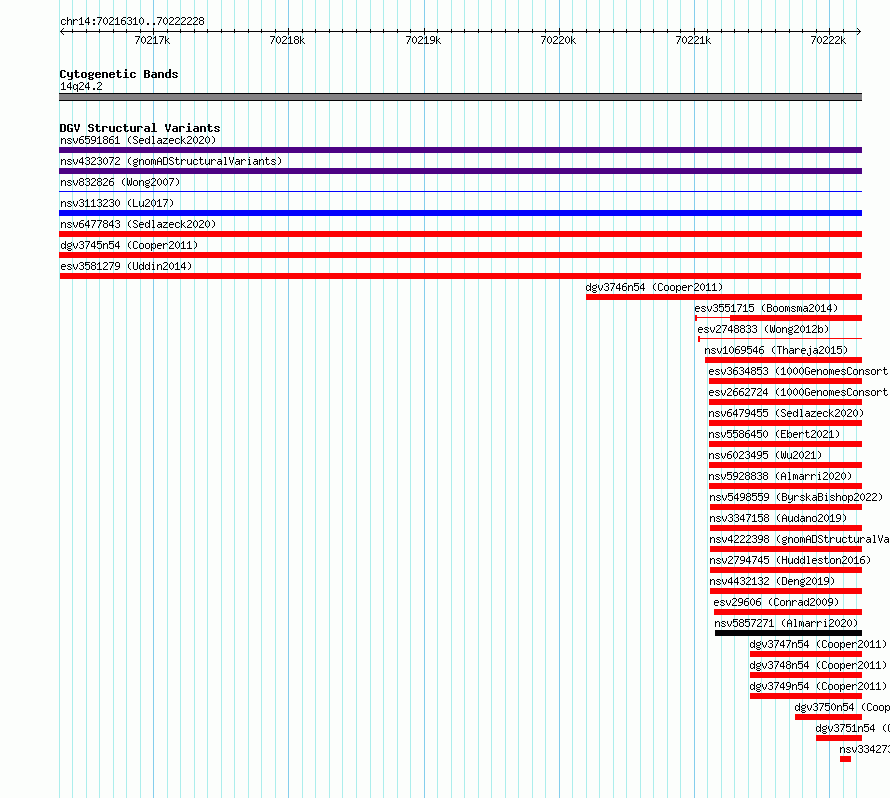Click the short red bar under the cut-off nsv334273 label at the bottom right

coord(846,759)
